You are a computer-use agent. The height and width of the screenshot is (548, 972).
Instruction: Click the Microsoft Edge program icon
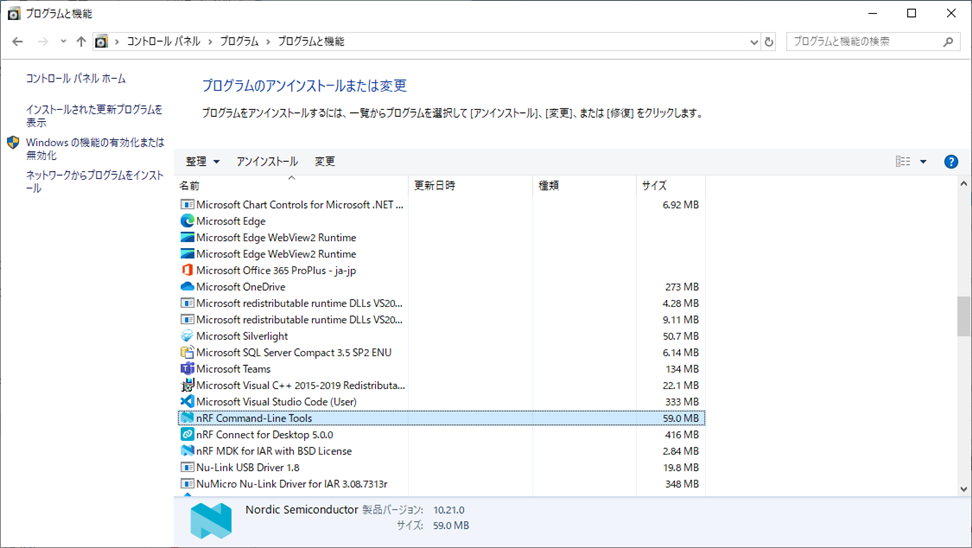pos(187,221)
